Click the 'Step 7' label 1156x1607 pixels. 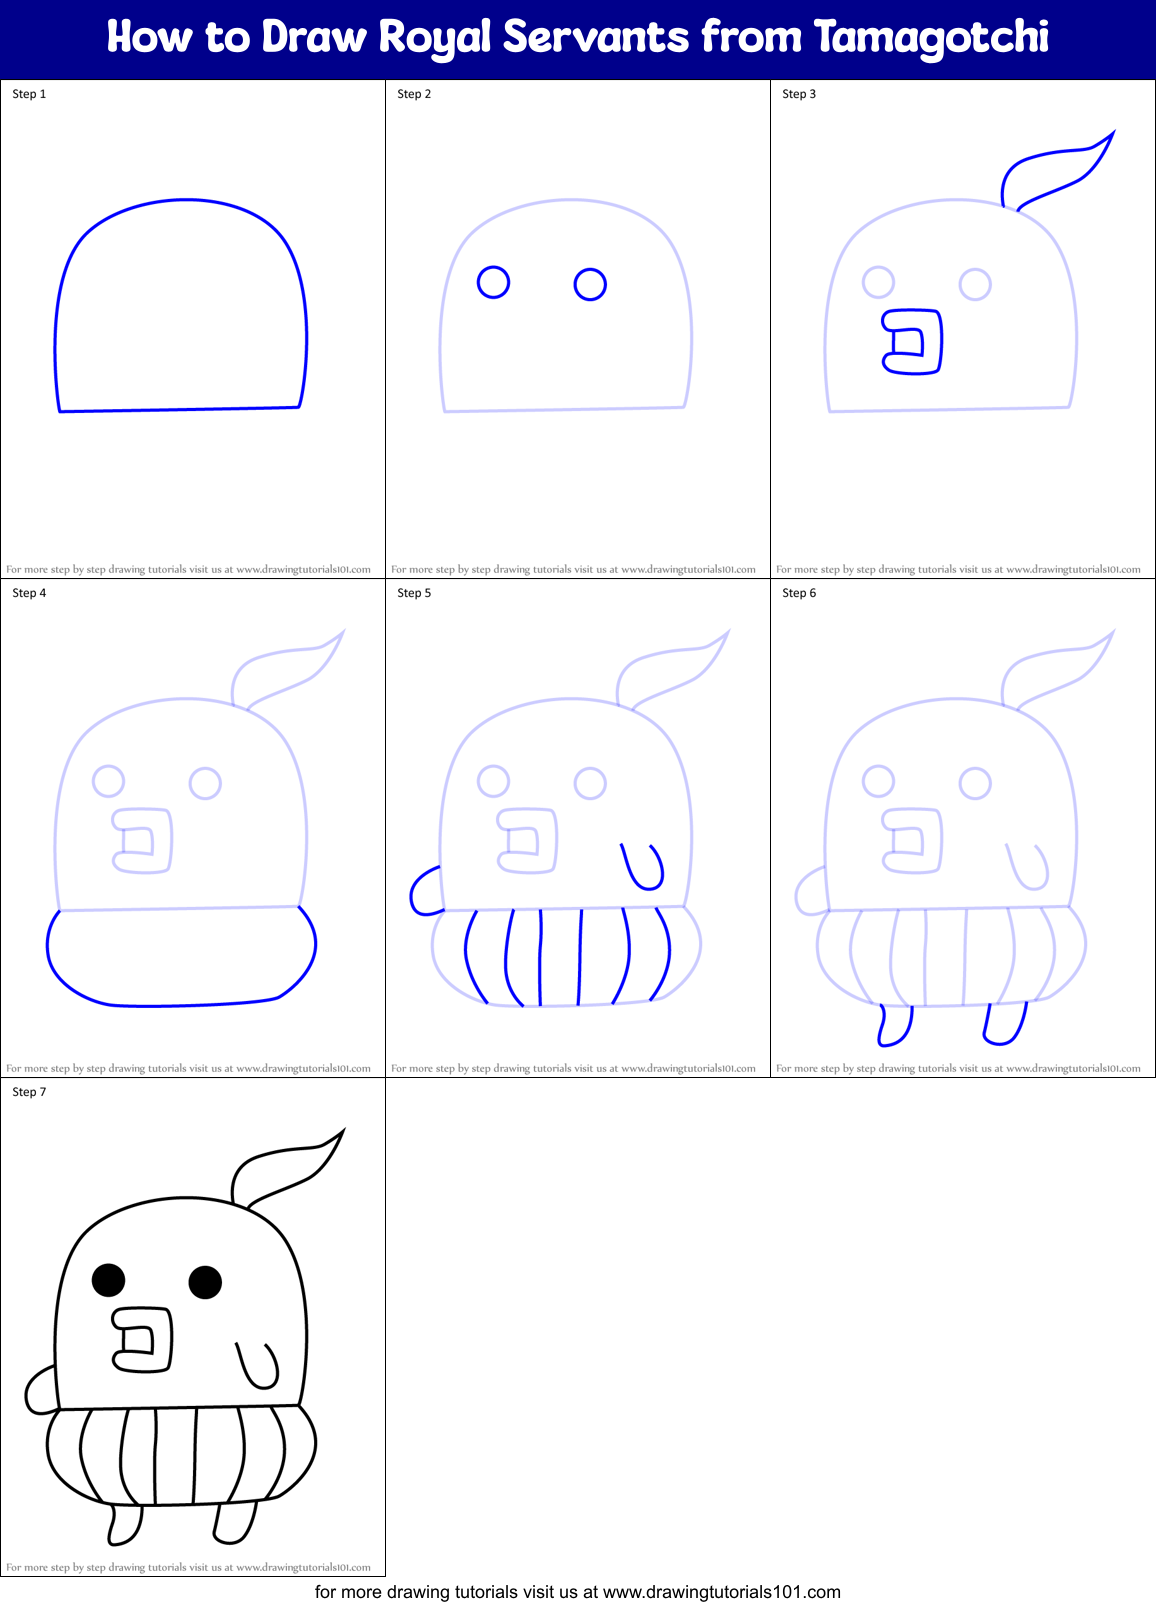pos(29,1092)
